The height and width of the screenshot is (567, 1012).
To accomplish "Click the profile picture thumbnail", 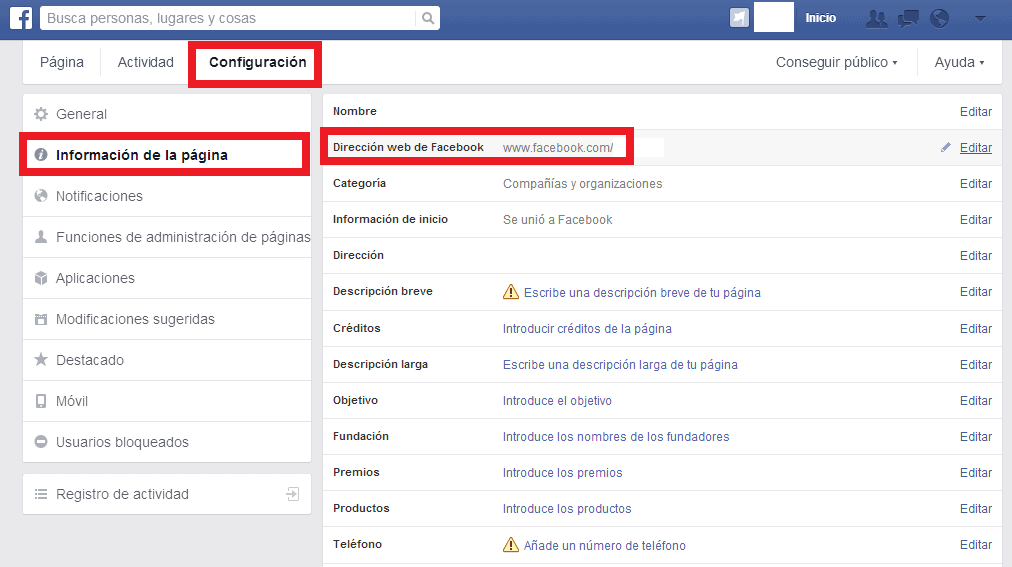I will click(x=774, y=17).
